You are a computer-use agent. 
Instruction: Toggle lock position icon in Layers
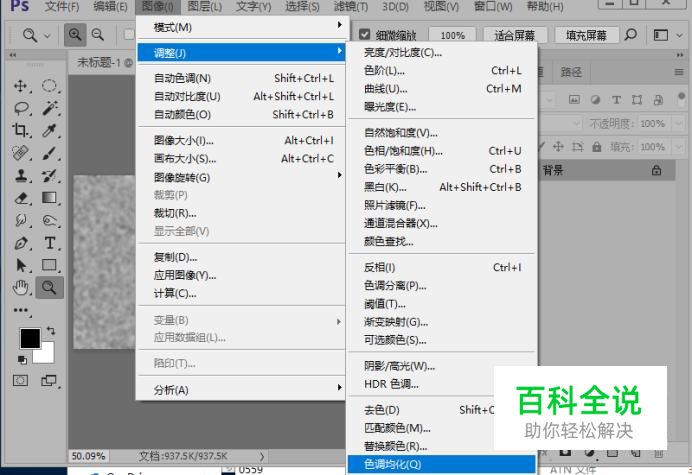pos(558,147)
